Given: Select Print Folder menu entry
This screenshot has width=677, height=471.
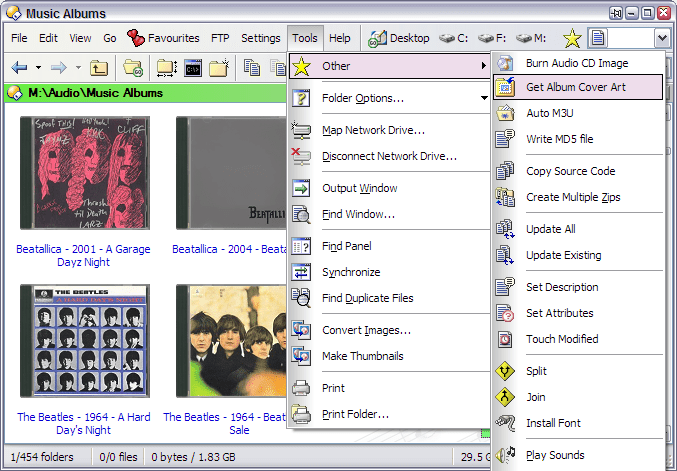Looking at the screenshot, I should [390, 414].
